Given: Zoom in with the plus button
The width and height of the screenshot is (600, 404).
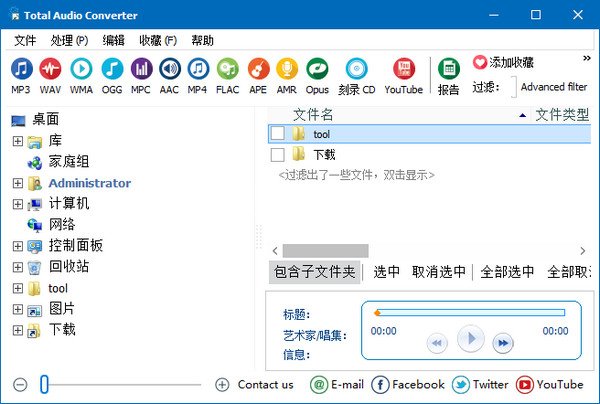Looking at the screenshot, I should (x=222, y=384).
